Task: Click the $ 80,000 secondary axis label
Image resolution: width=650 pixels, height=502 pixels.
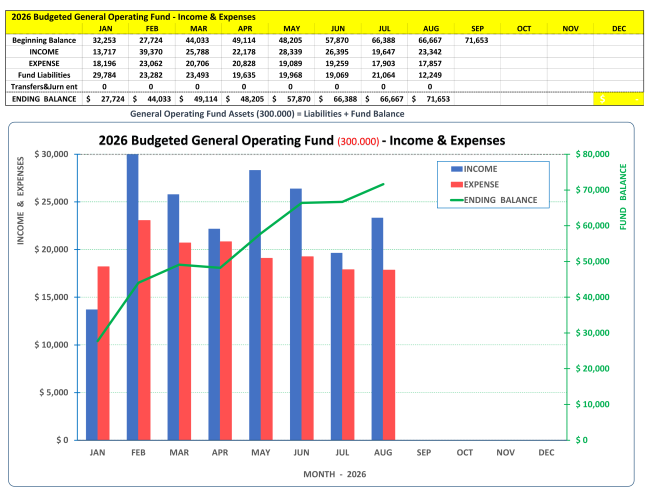Action: point(592,154)
